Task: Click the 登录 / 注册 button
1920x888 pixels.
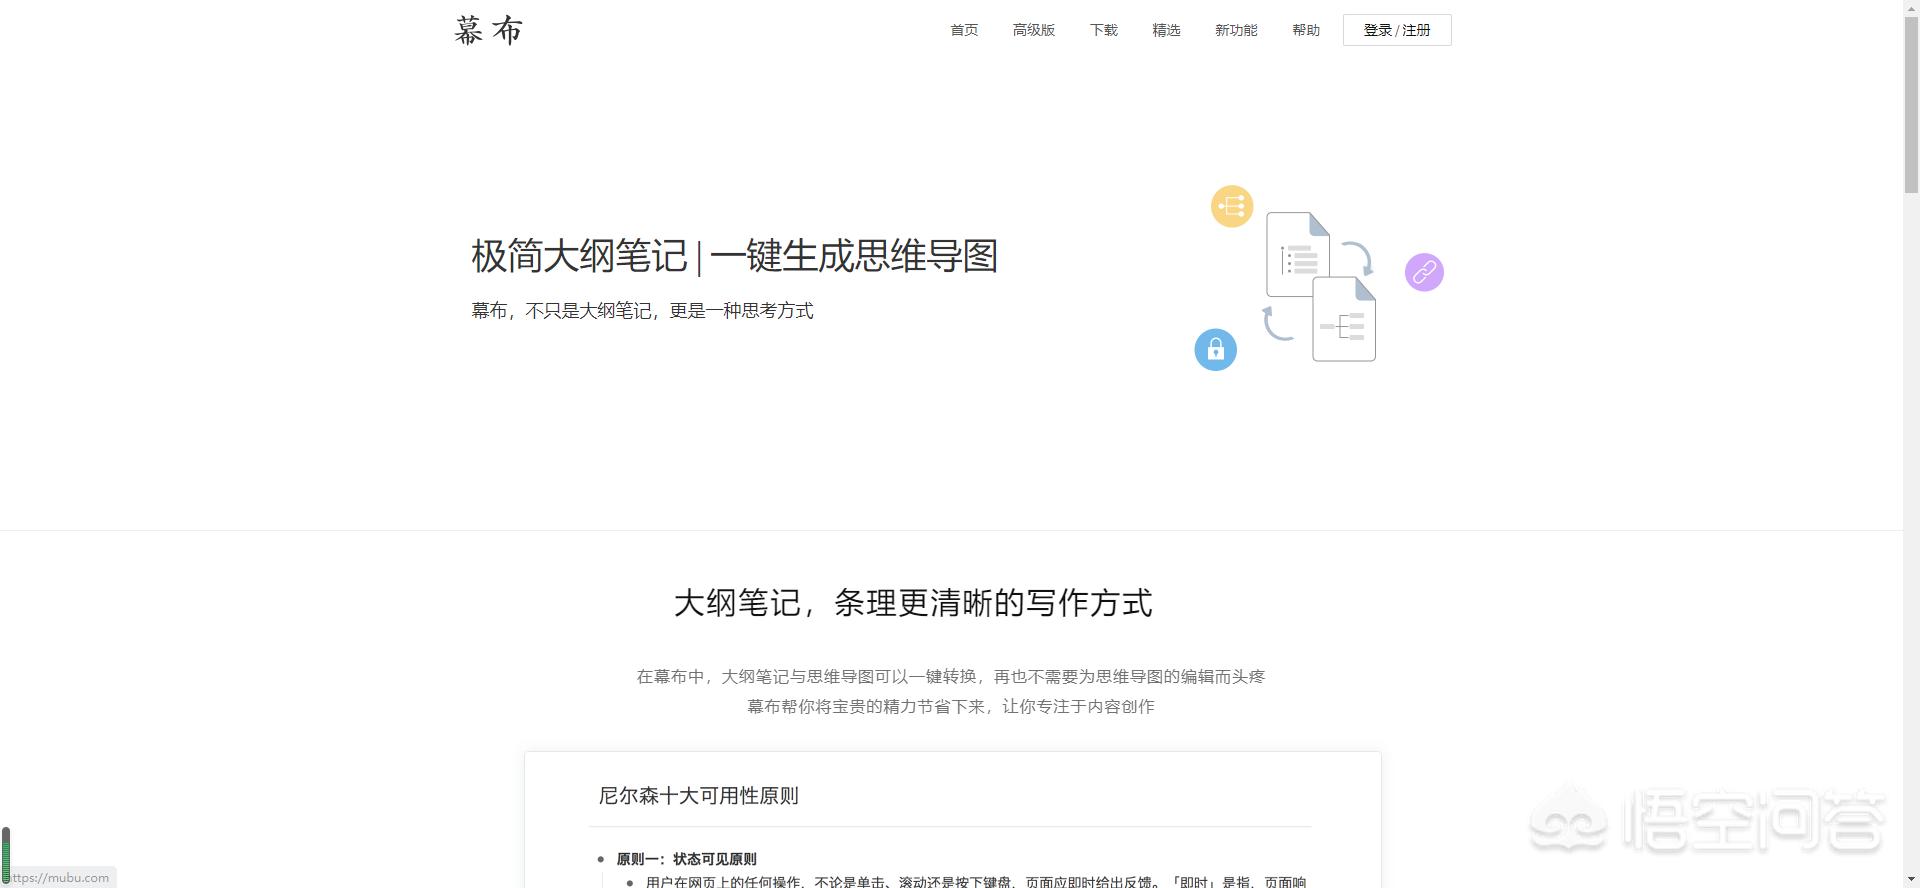Action: click(x=1397, y=30)
